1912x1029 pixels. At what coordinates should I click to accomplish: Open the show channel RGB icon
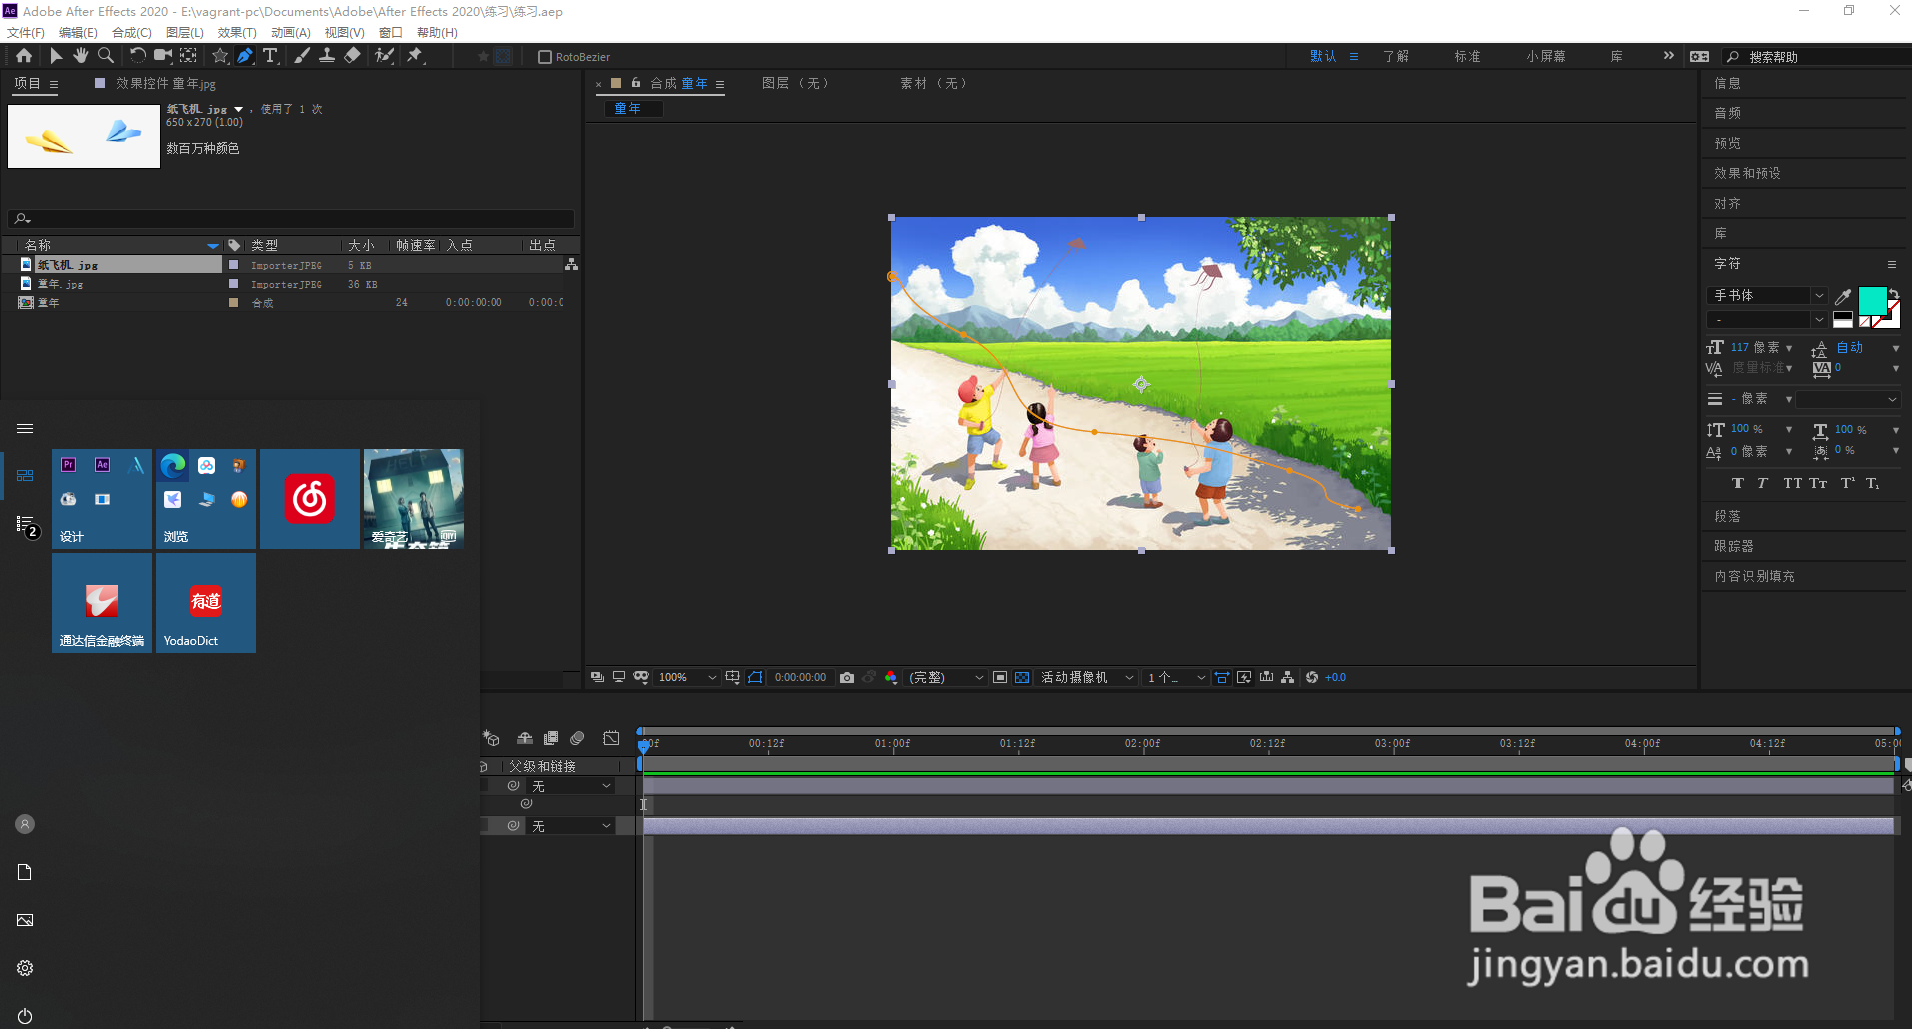coord(891,677)
